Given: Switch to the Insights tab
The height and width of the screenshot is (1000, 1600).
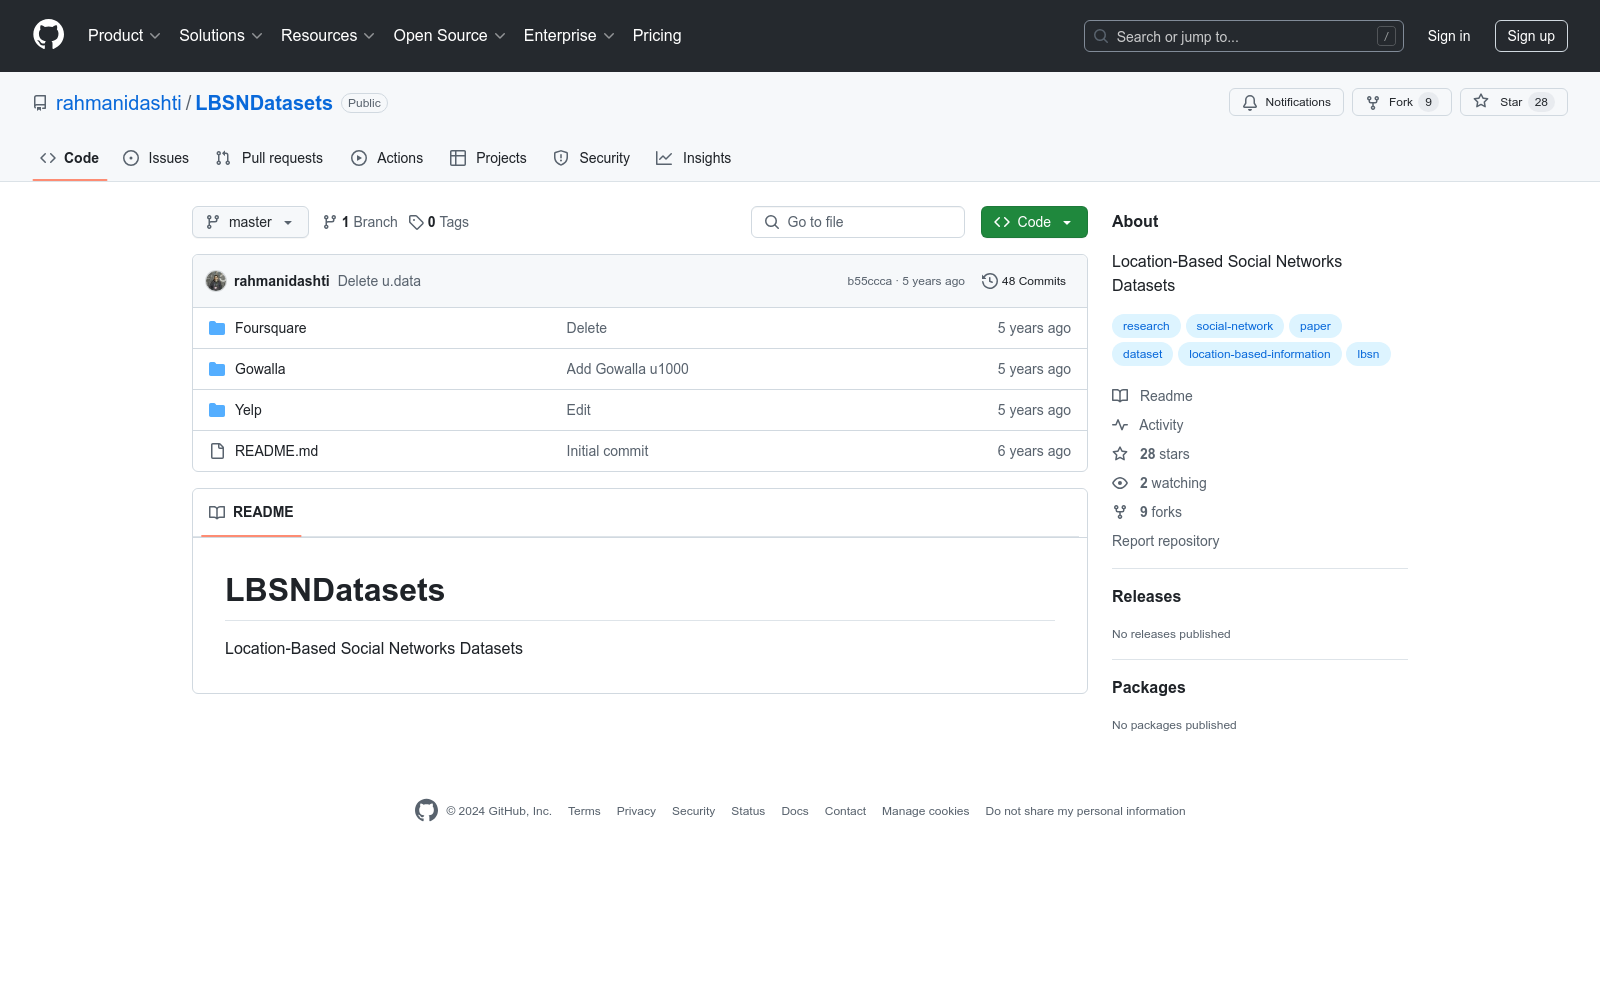Looking at the screenshot, I should 694,158.
